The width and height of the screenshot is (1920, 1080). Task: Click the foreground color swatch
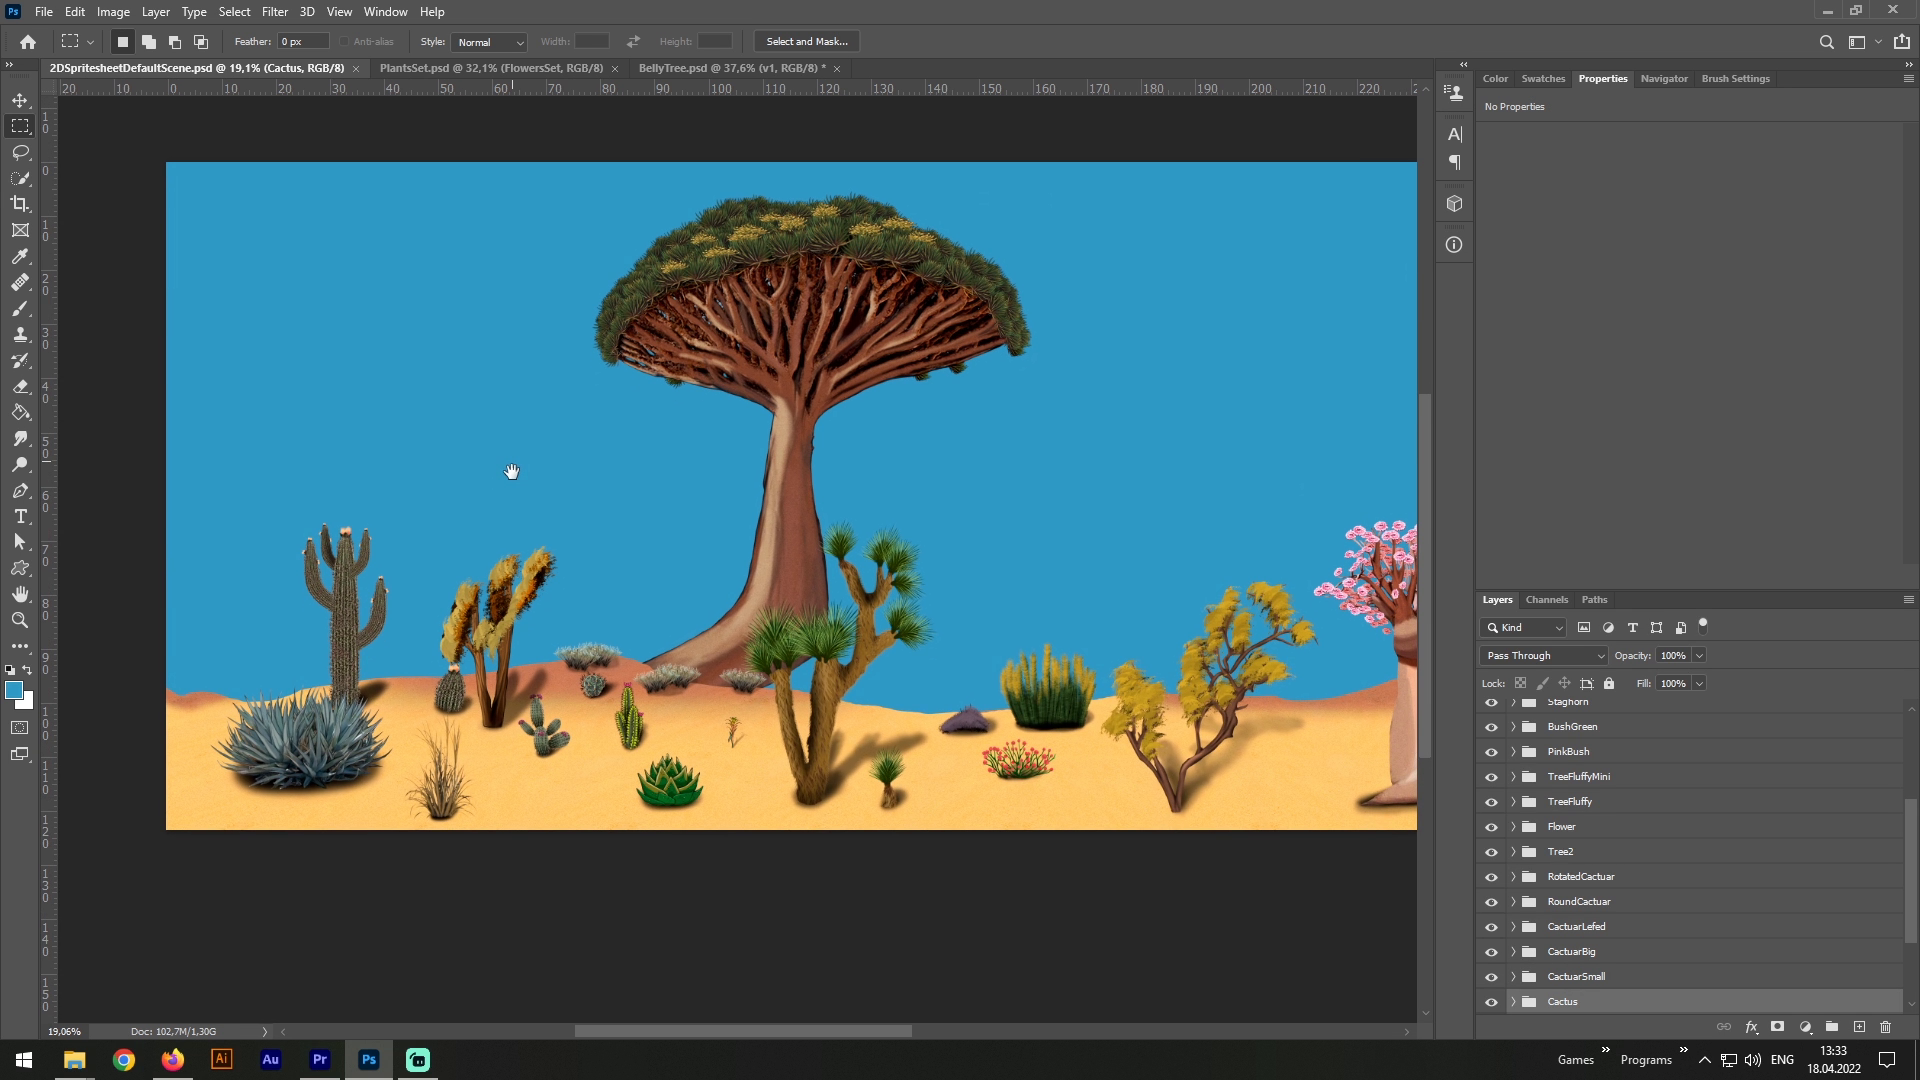pyautogui.click(x=14, y=690)
